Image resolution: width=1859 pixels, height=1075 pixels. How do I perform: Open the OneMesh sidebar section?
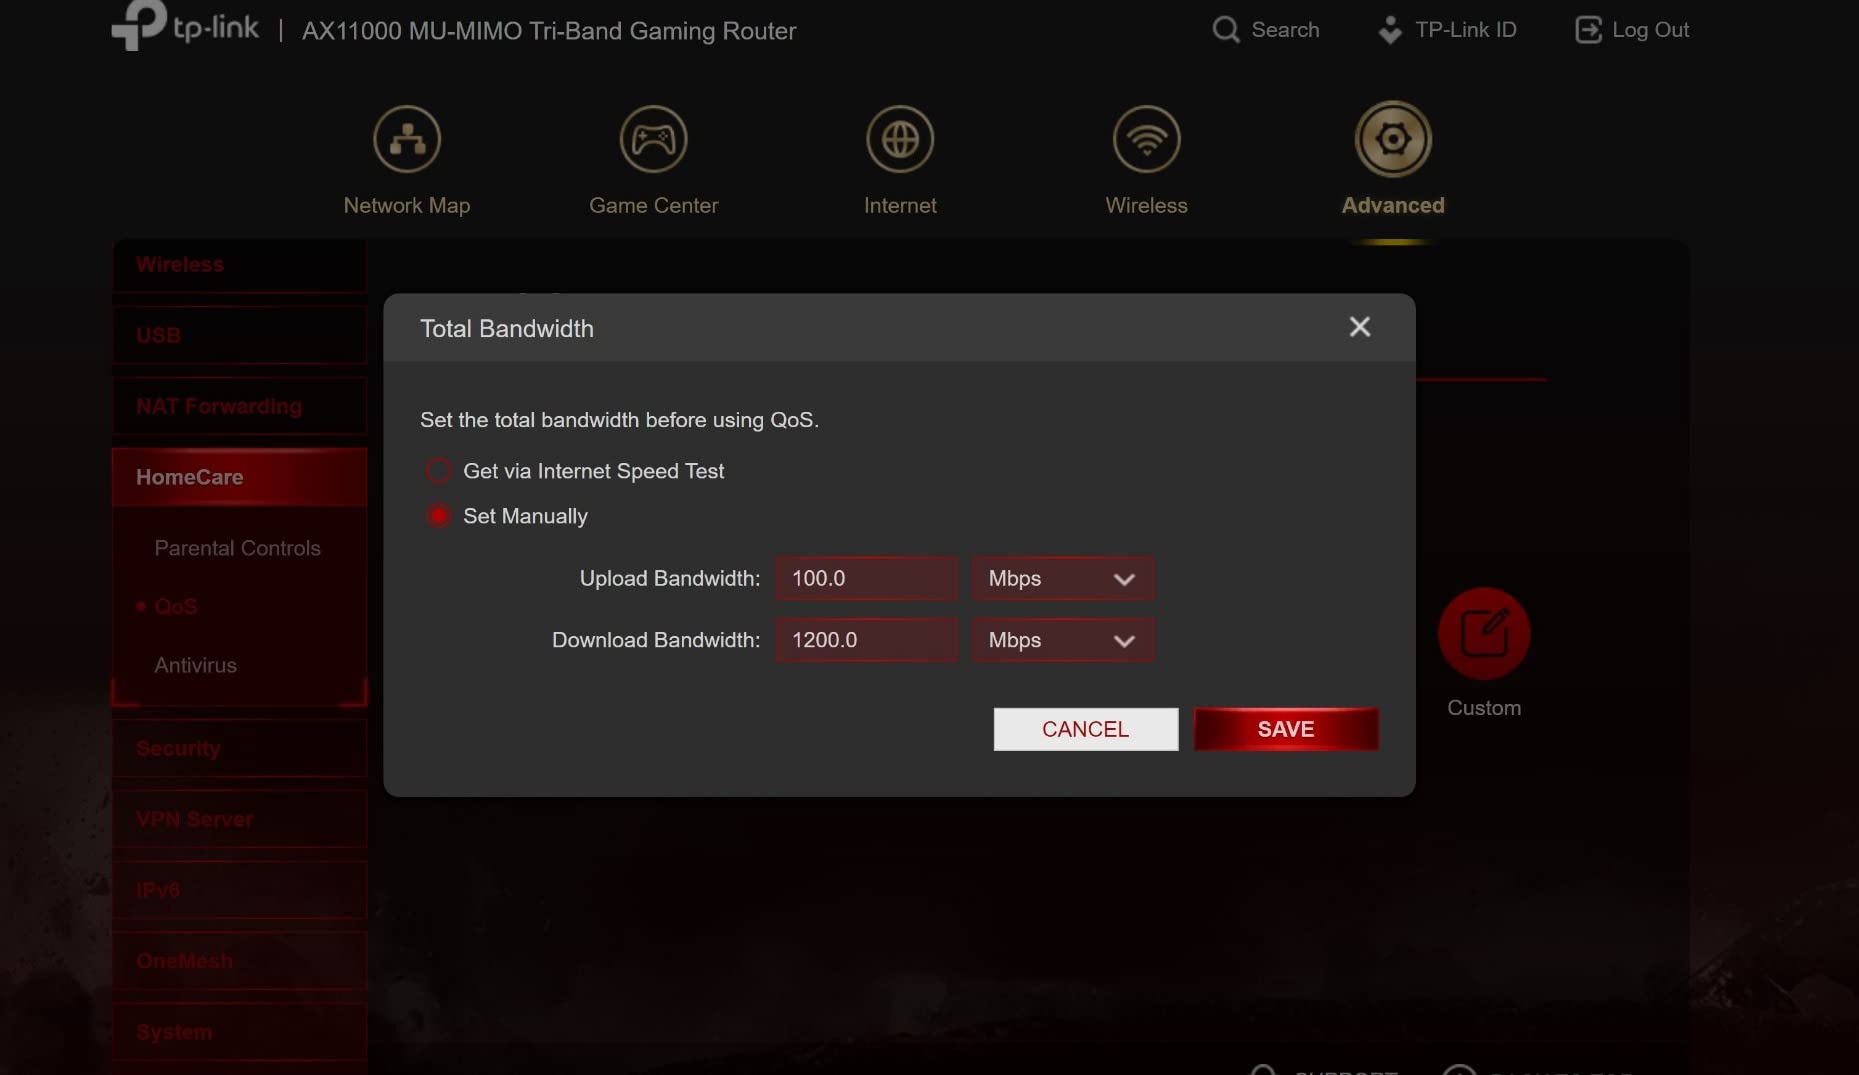point(239,962)
